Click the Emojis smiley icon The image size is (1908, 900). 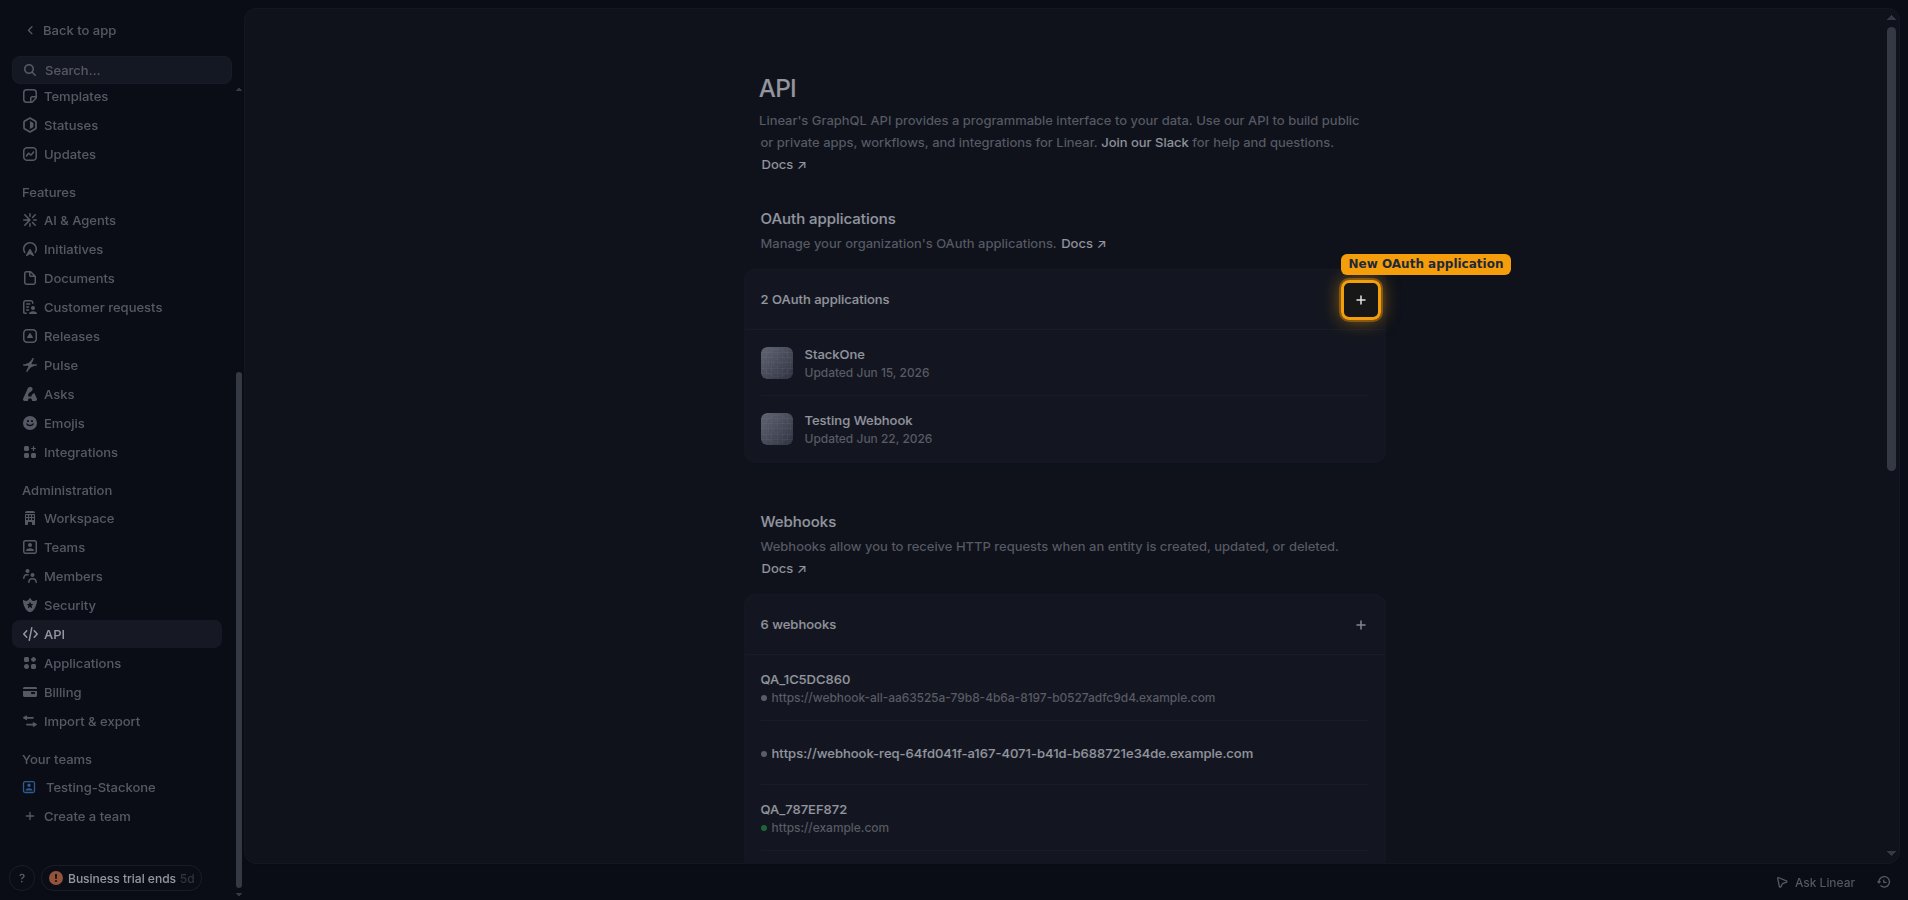pyautogui.click(x=30, y=424)
